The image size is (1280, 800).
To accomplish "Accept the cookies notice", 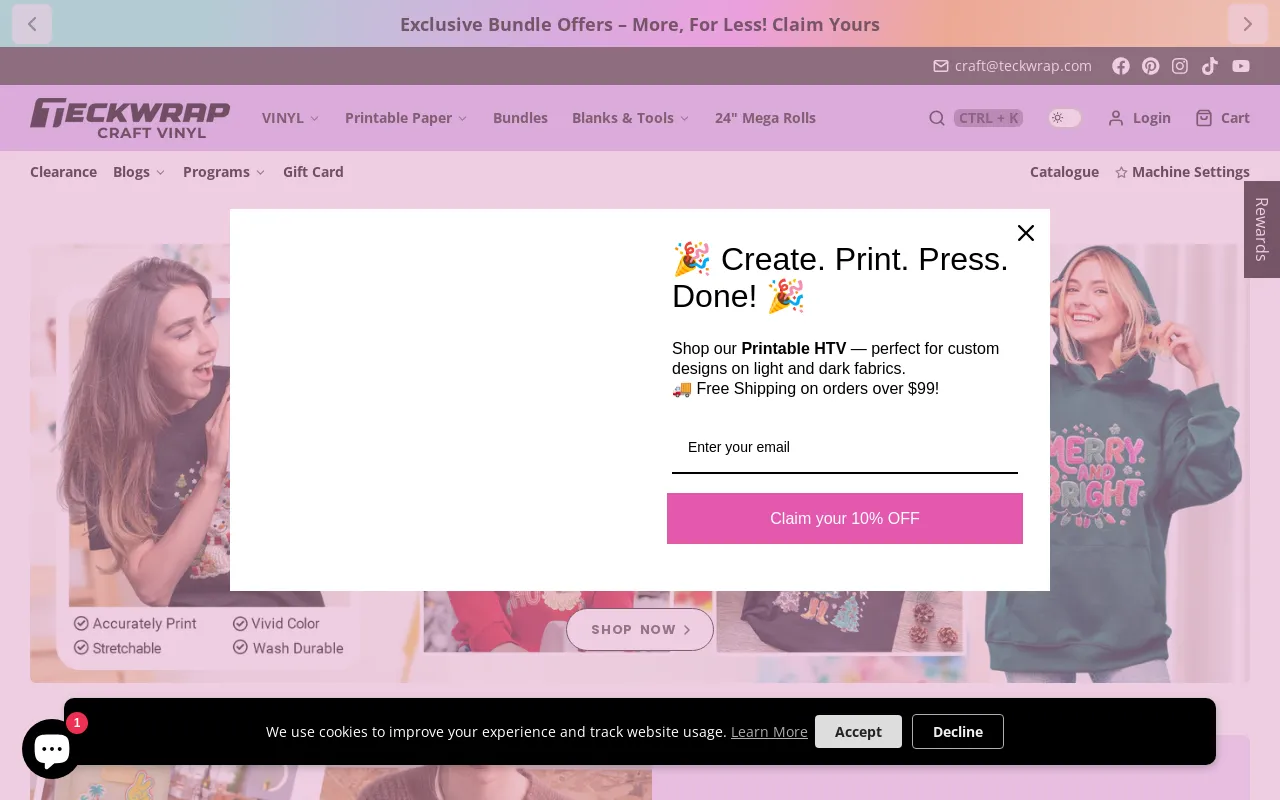I will 858,731.
